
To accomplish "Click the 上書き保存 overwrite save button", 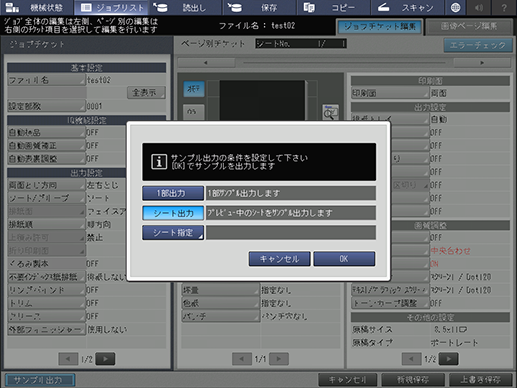I will 480,380.
